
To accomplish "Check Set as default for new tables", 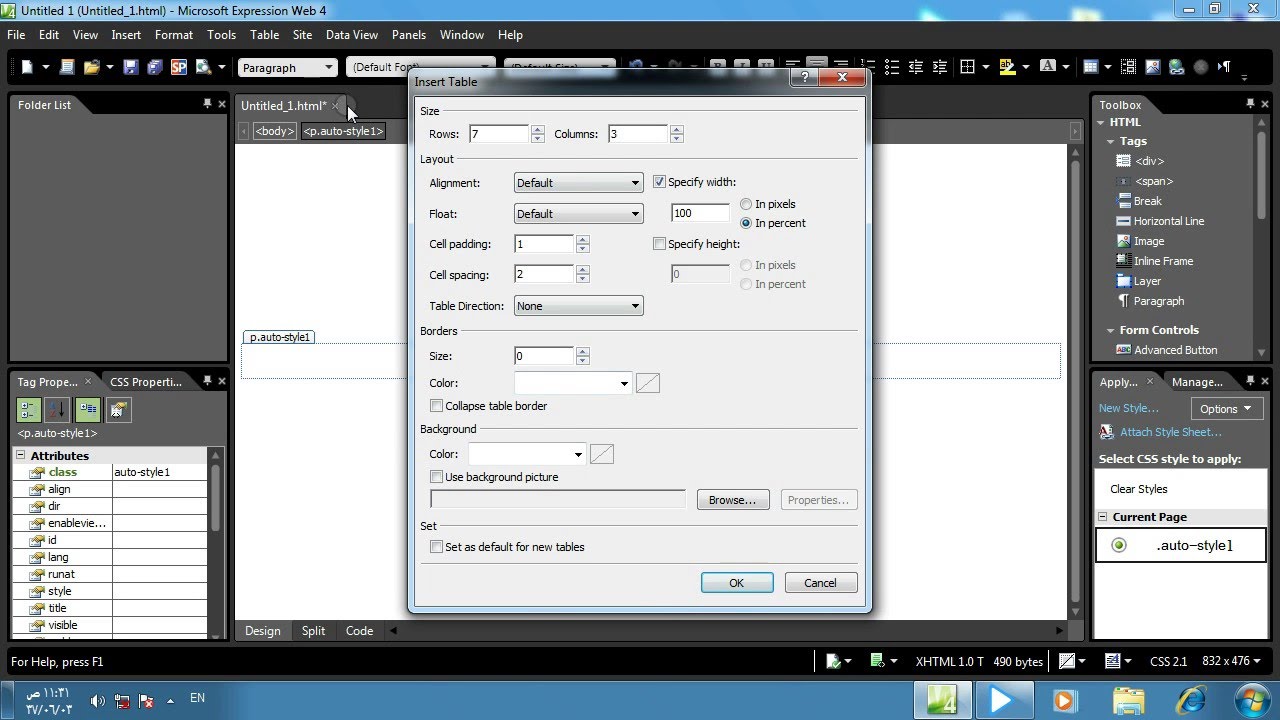I will pos(436,547).
